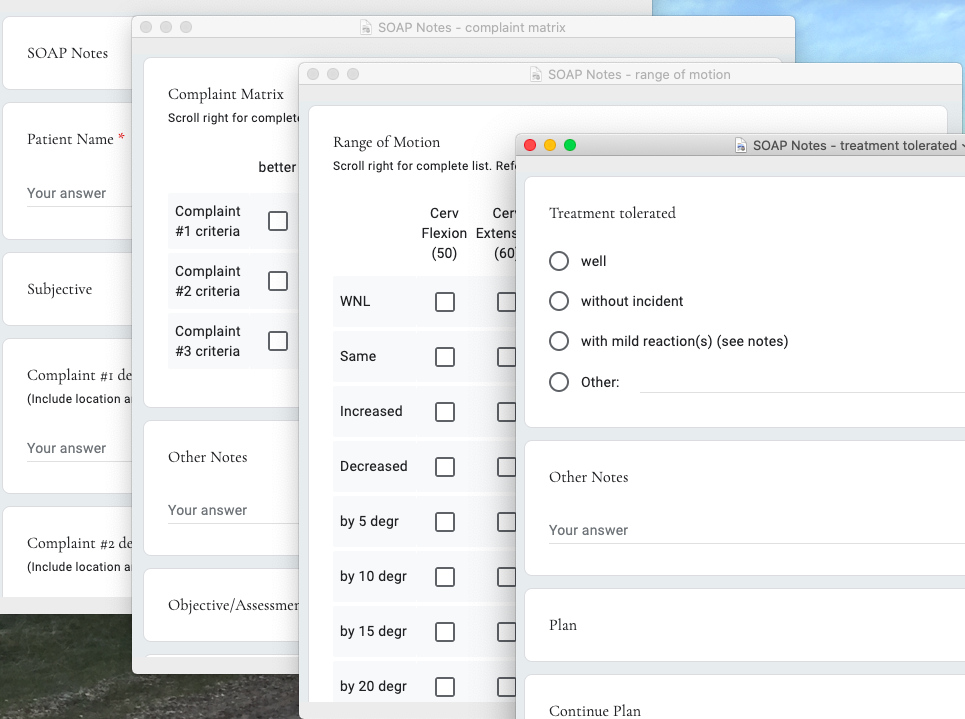Click the 'Subjective' section heading

point(60,289)
